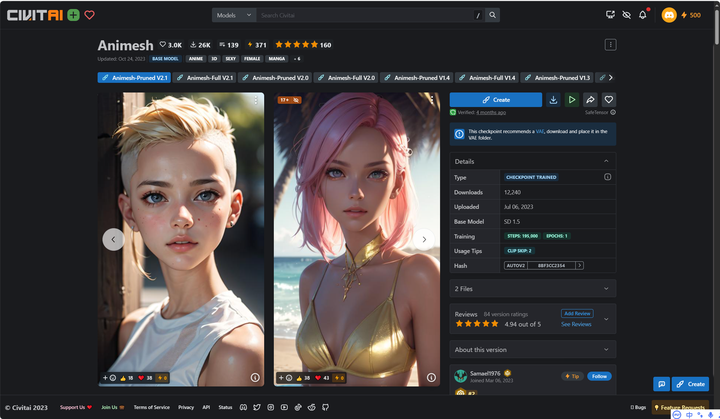Go to the next gallery image
The width and height of the screenshot is (720, 419).
click(x=424, y=239)
